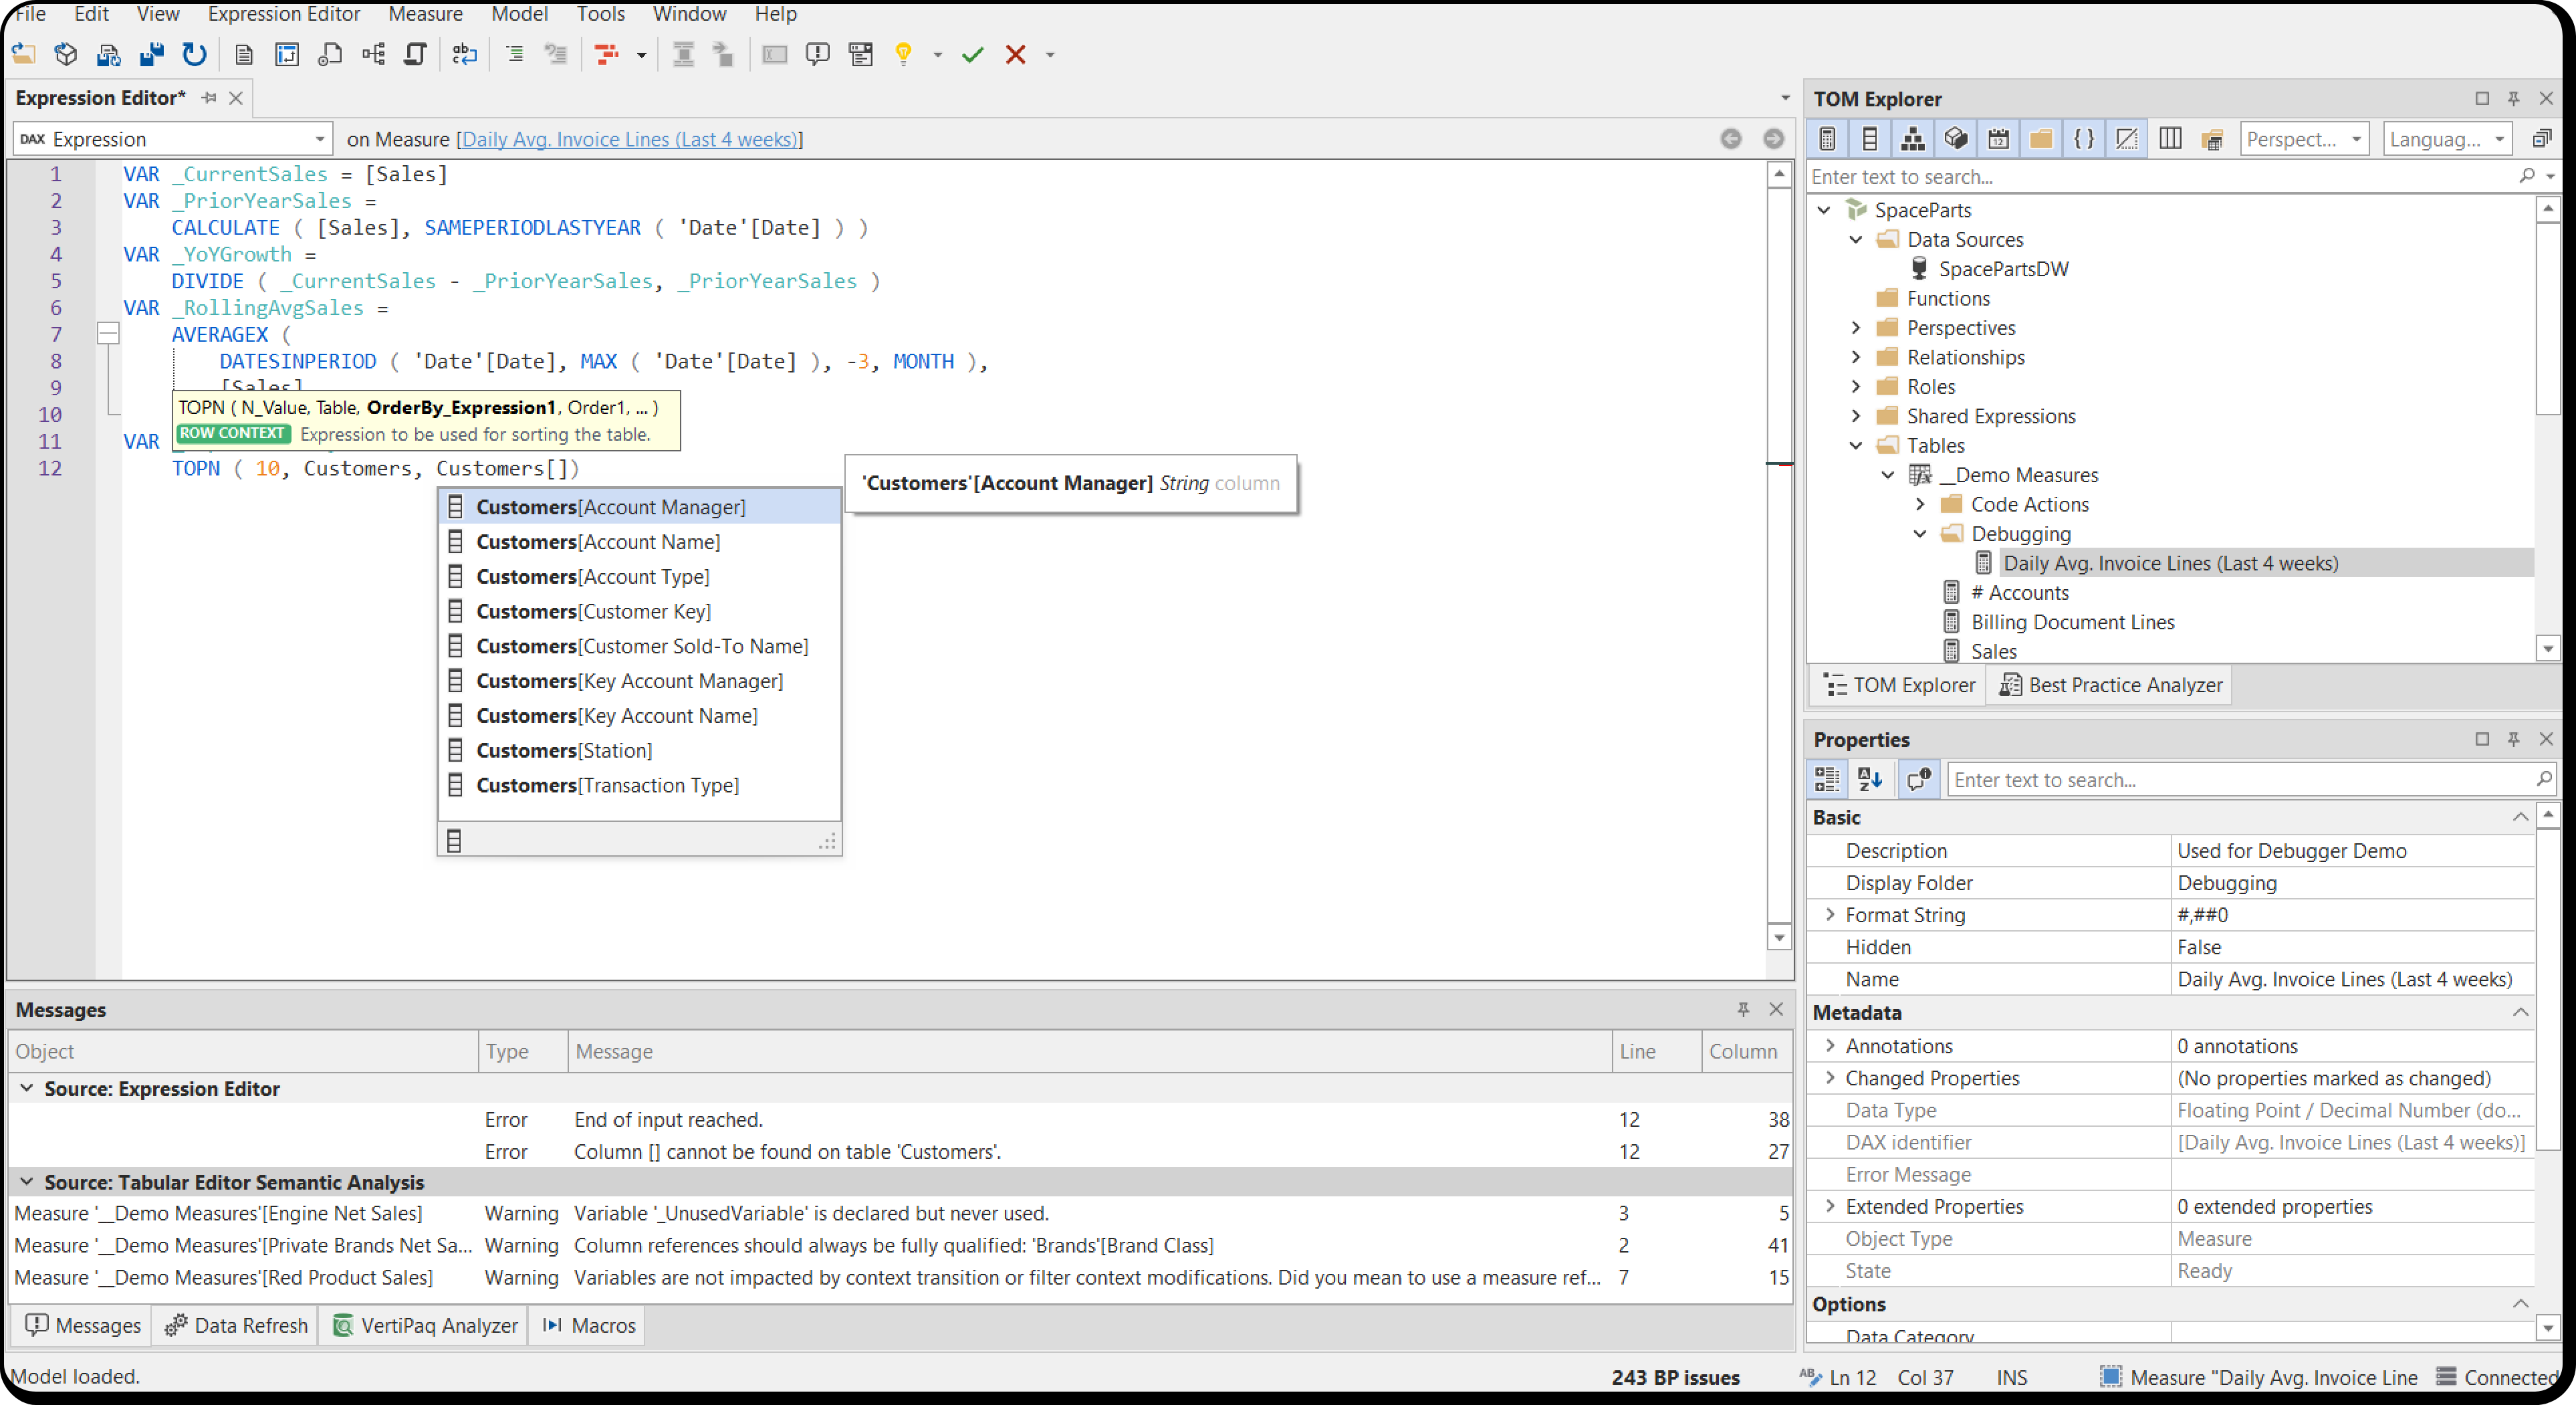Click the red Format DAX icon
The height and width of the screenshot is (1405, 2576).
tap(606, 55)
